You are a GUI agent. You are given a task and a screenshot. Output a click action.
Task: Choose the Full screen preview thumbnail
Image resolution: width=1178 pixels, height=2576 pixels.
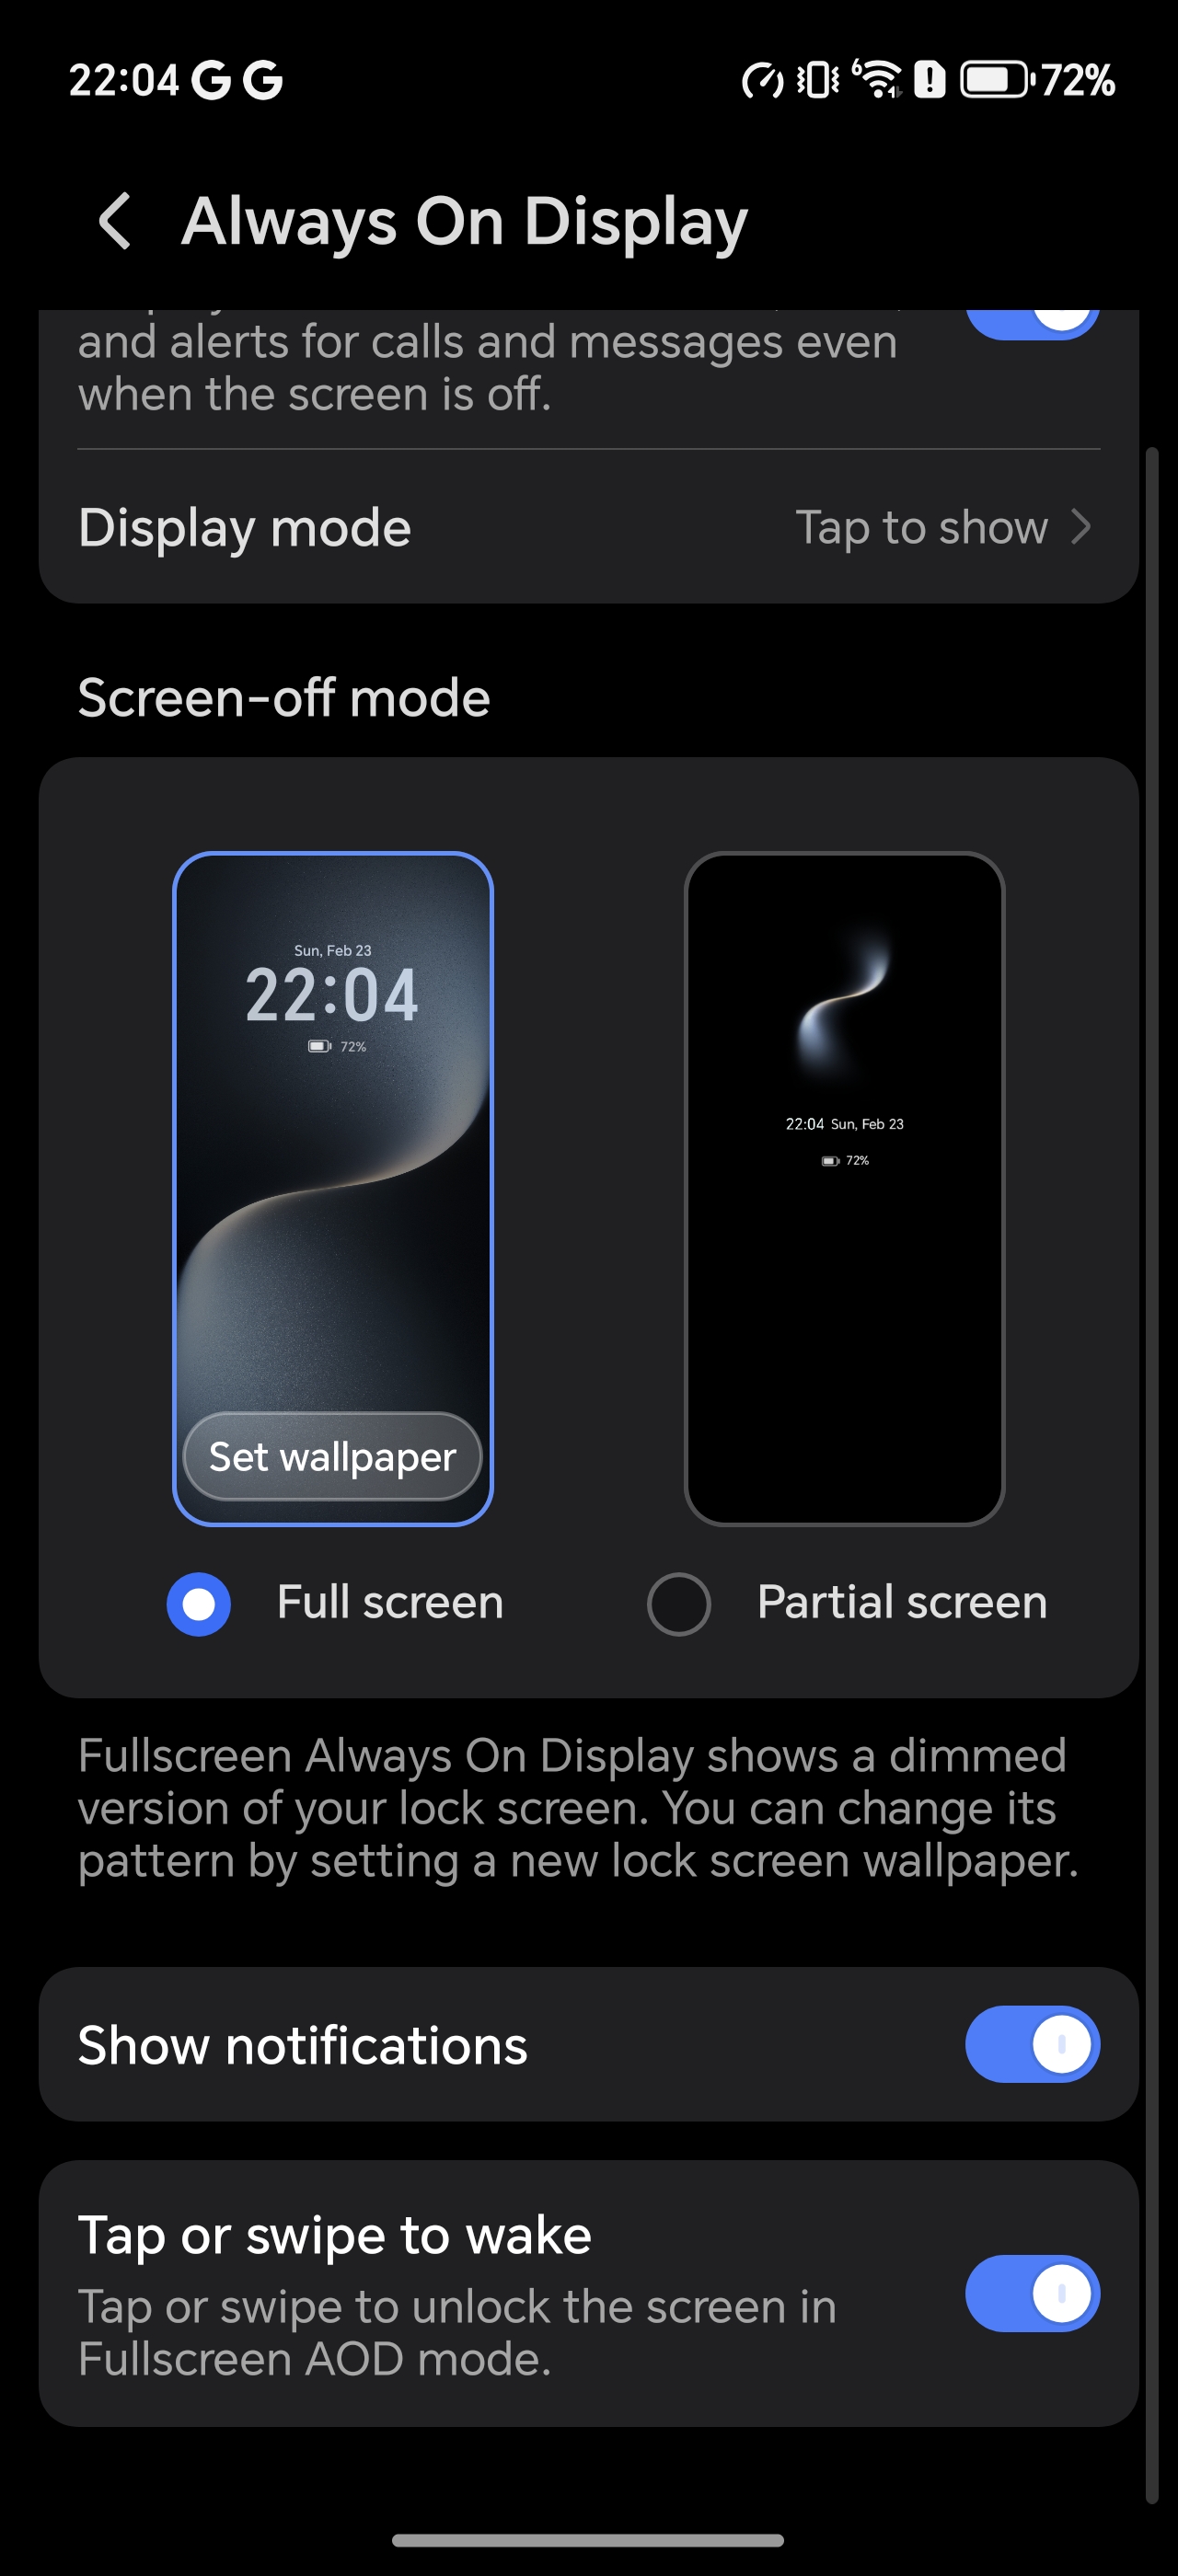[333, 1188]
